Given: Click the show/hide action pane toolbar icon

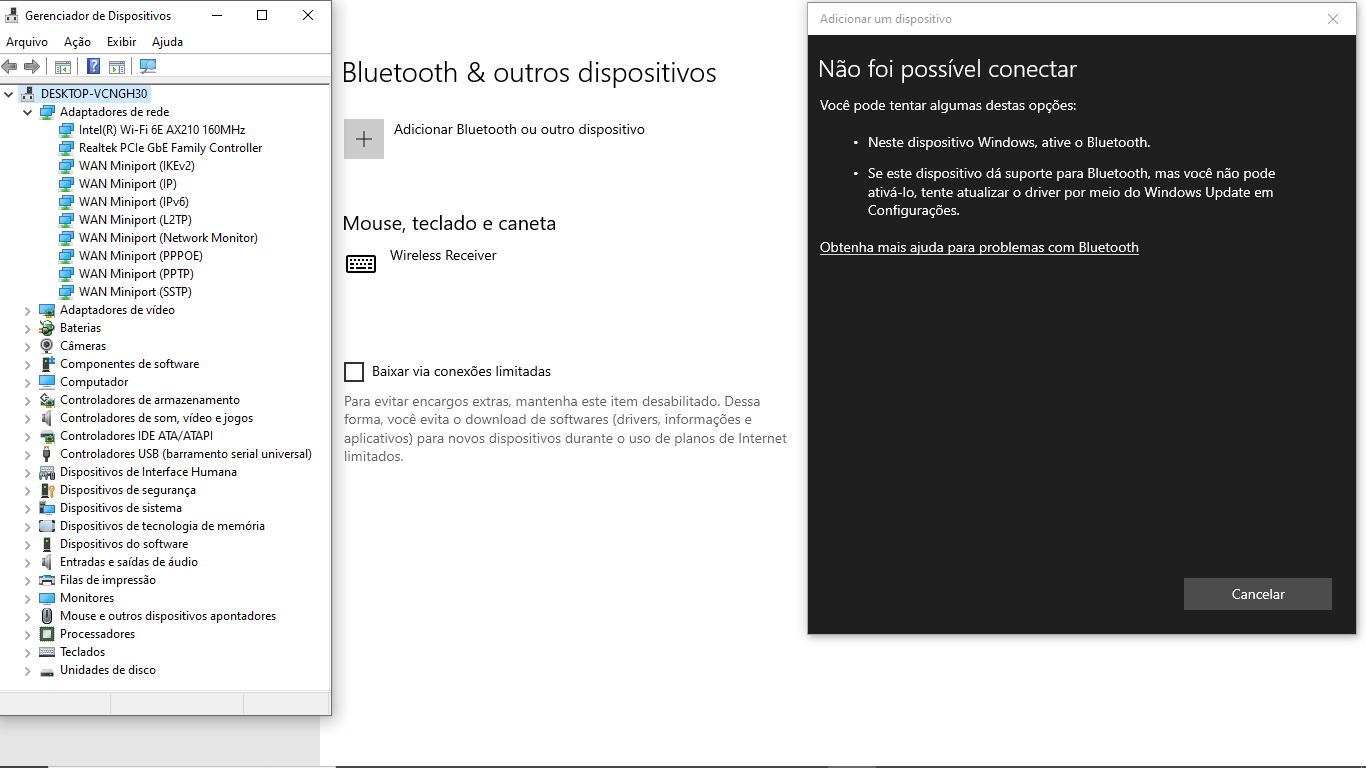Looking at the screenshot, I should tap(117, 66).
